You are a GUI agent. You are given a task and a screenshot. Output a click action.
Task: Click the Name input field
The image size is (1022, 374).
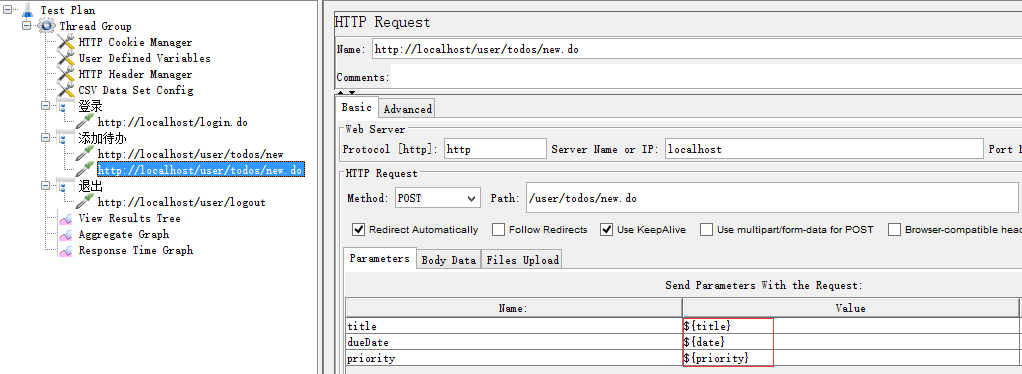[x=697, y=50]
